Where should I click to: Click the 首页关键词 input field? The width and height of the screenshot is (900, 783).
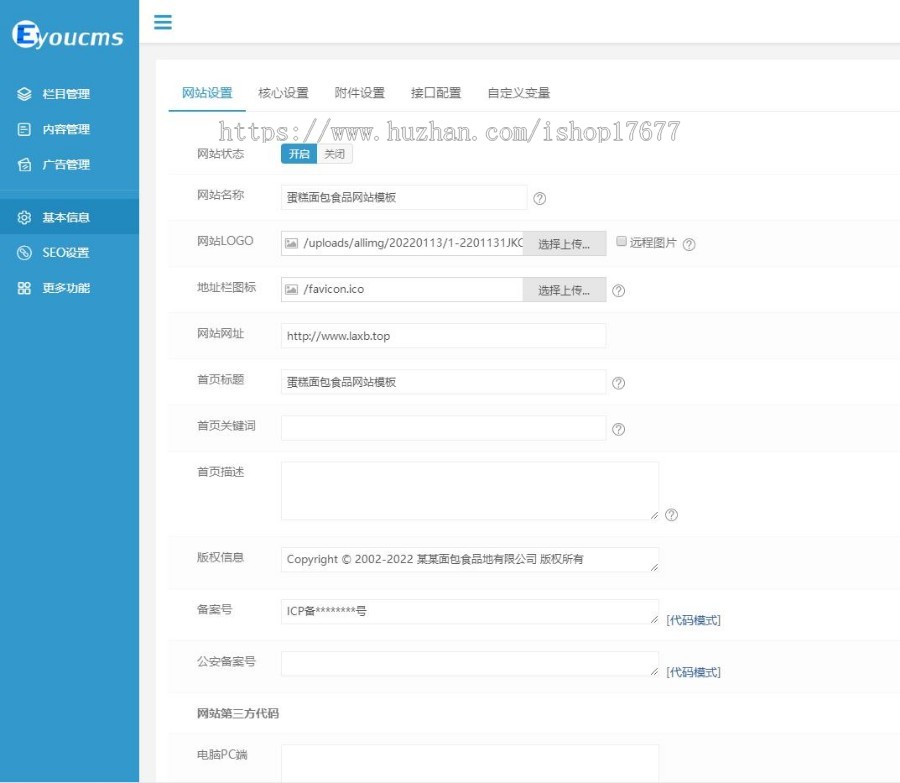[x=443, y=428]
